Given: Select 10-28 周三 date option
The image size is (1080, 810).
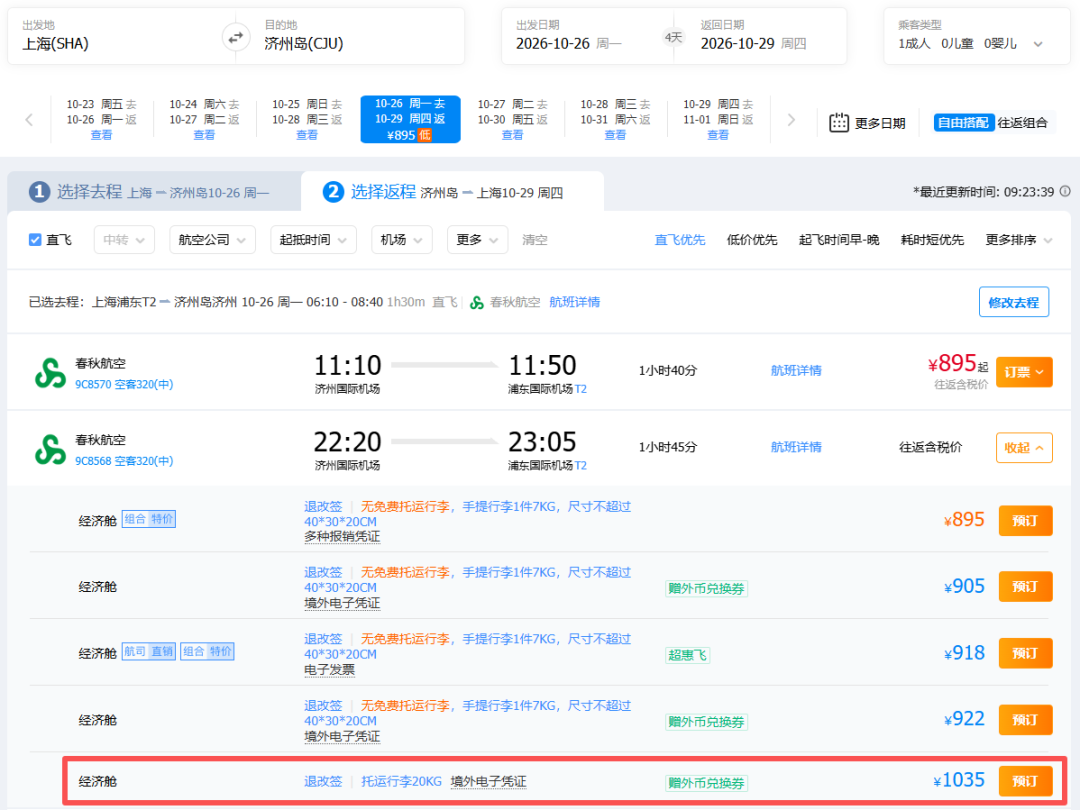Looking at the screenshot, I should [x=615, y=120].
